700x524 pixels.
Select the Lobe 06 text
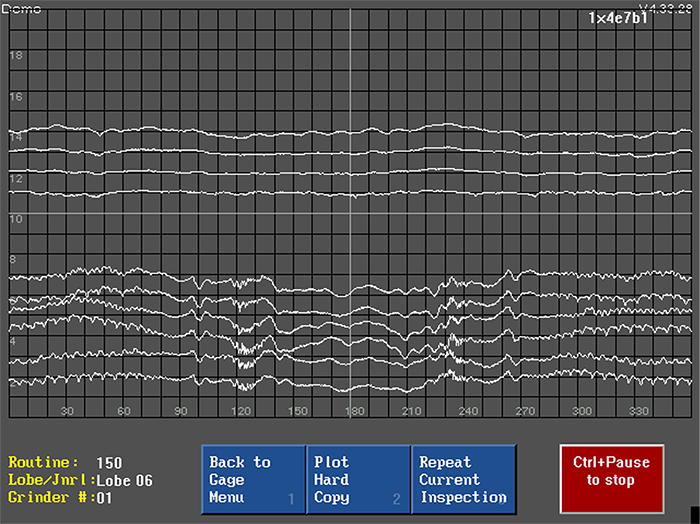125,481
